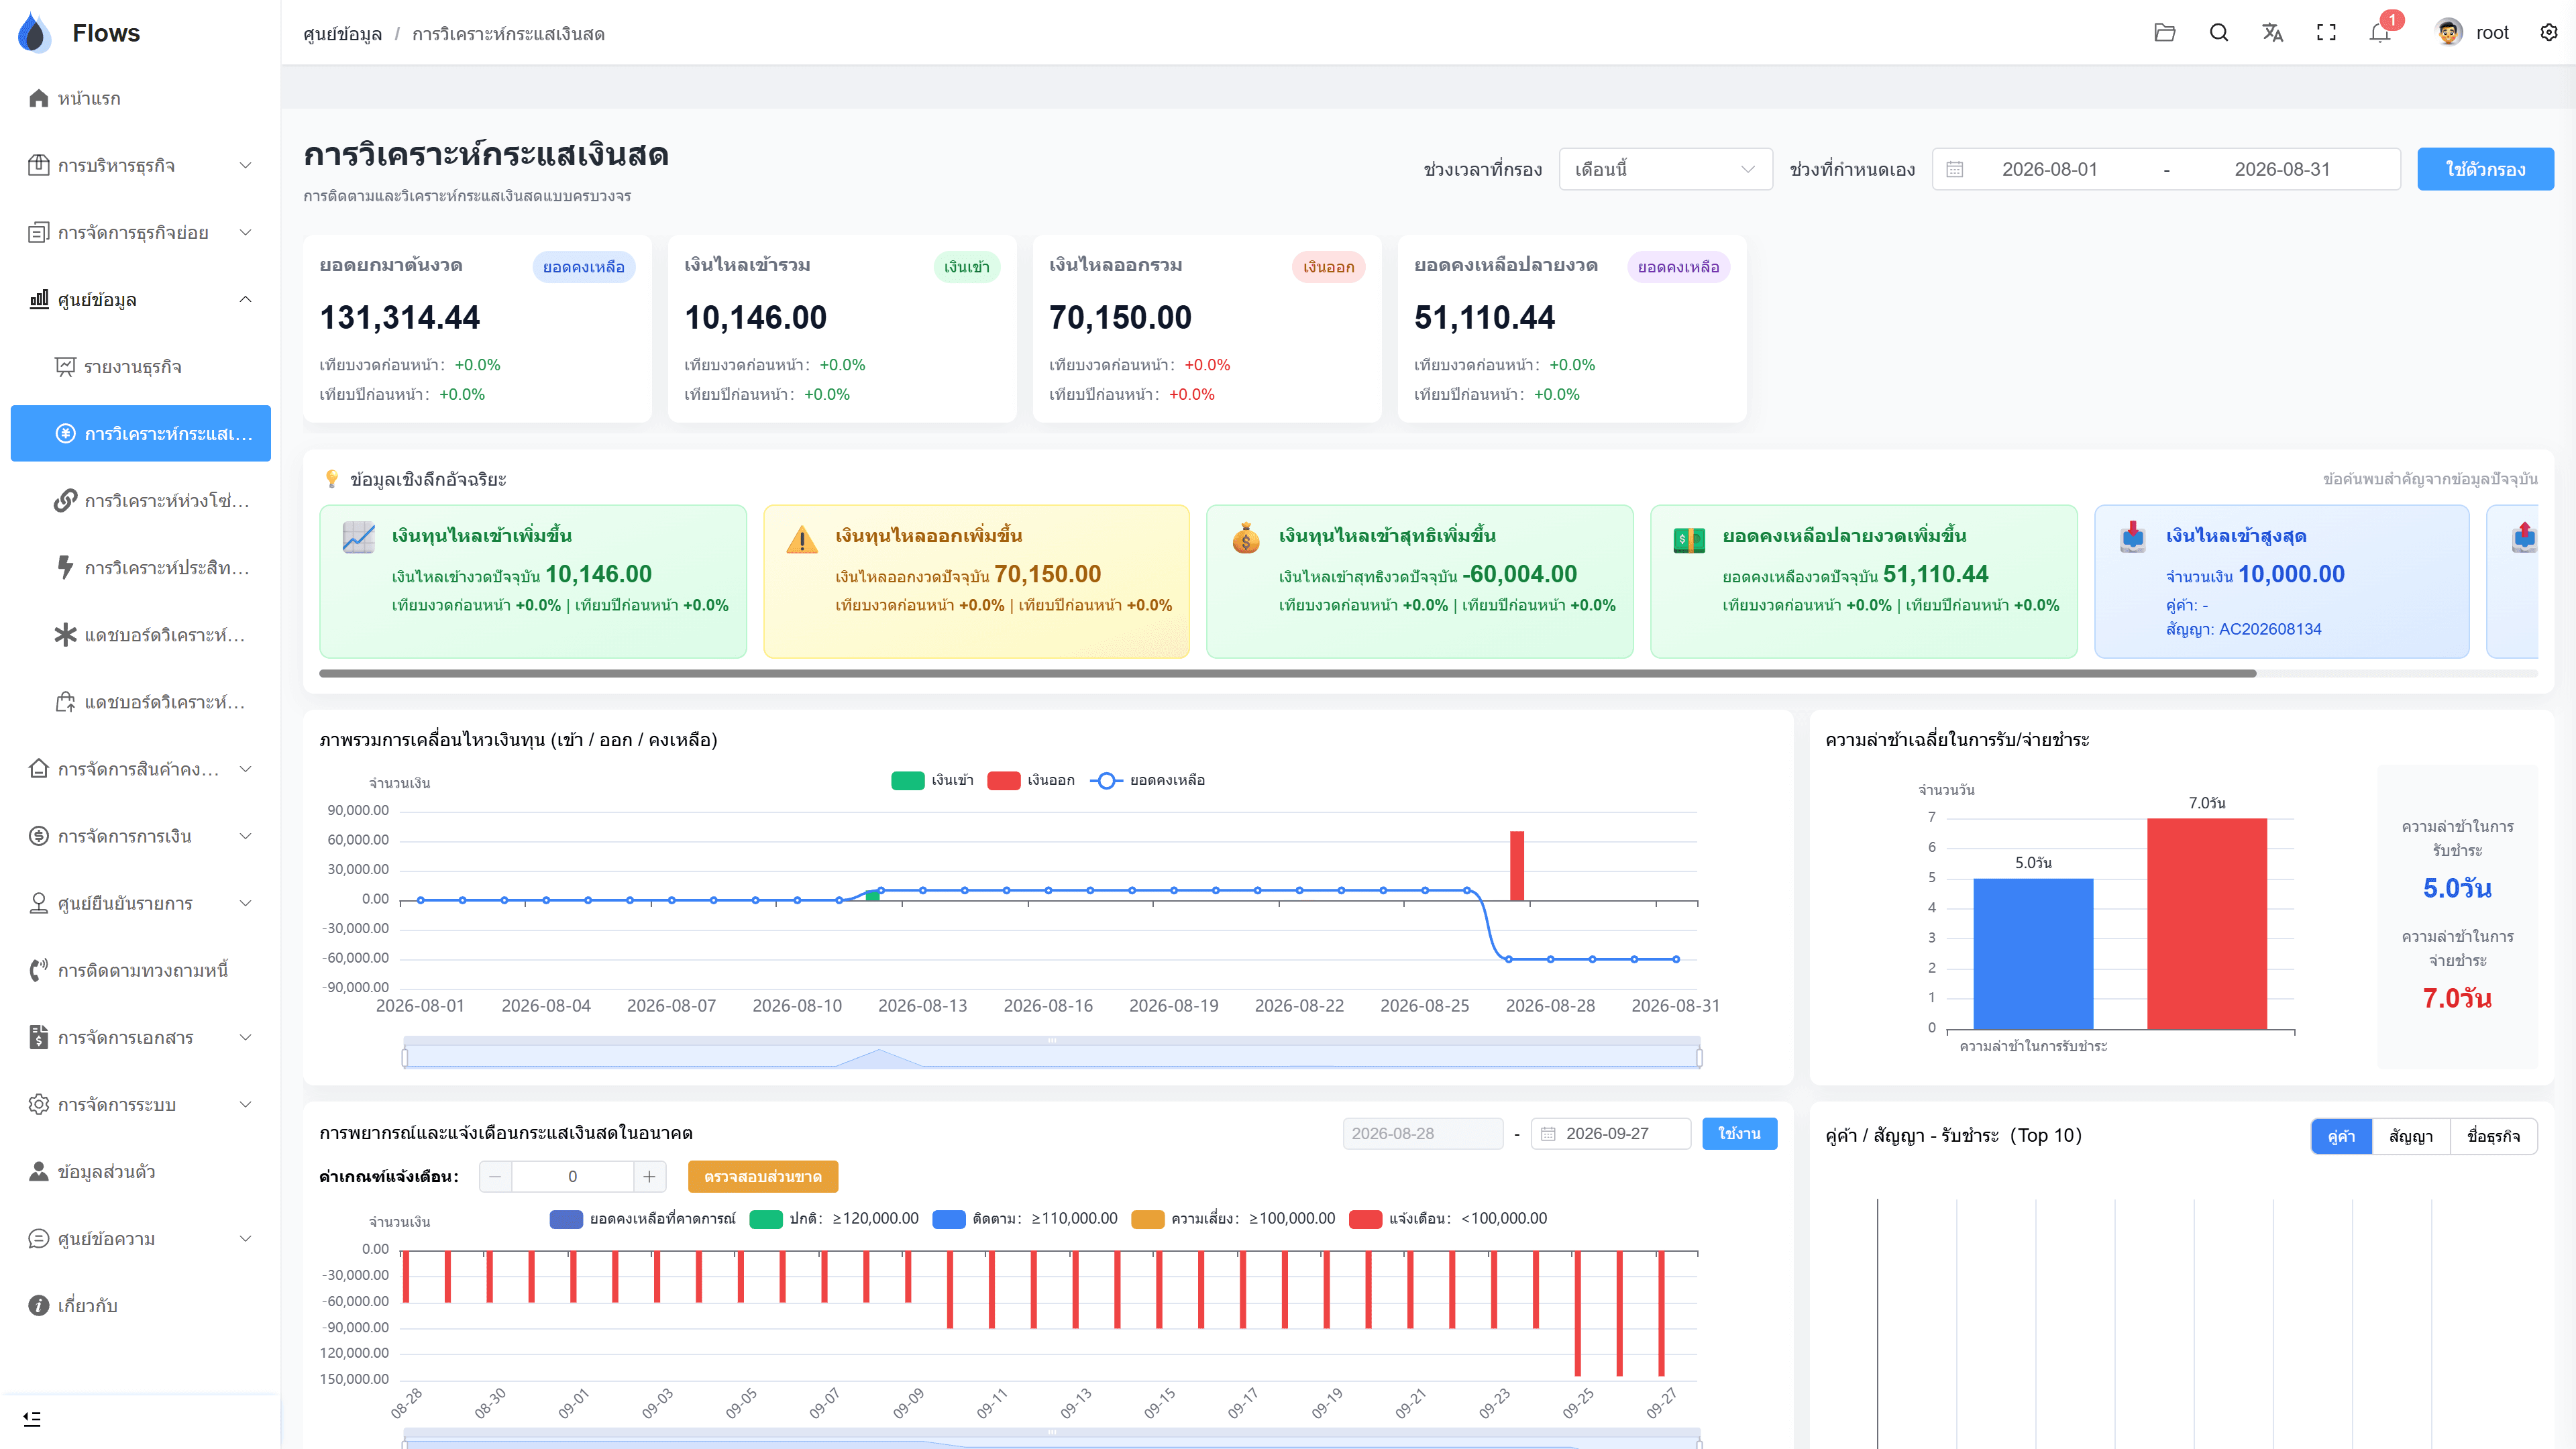2576x1449 pixels.
Task: Click the money bag icon on net inflow card
Action: click(1246, 538)
